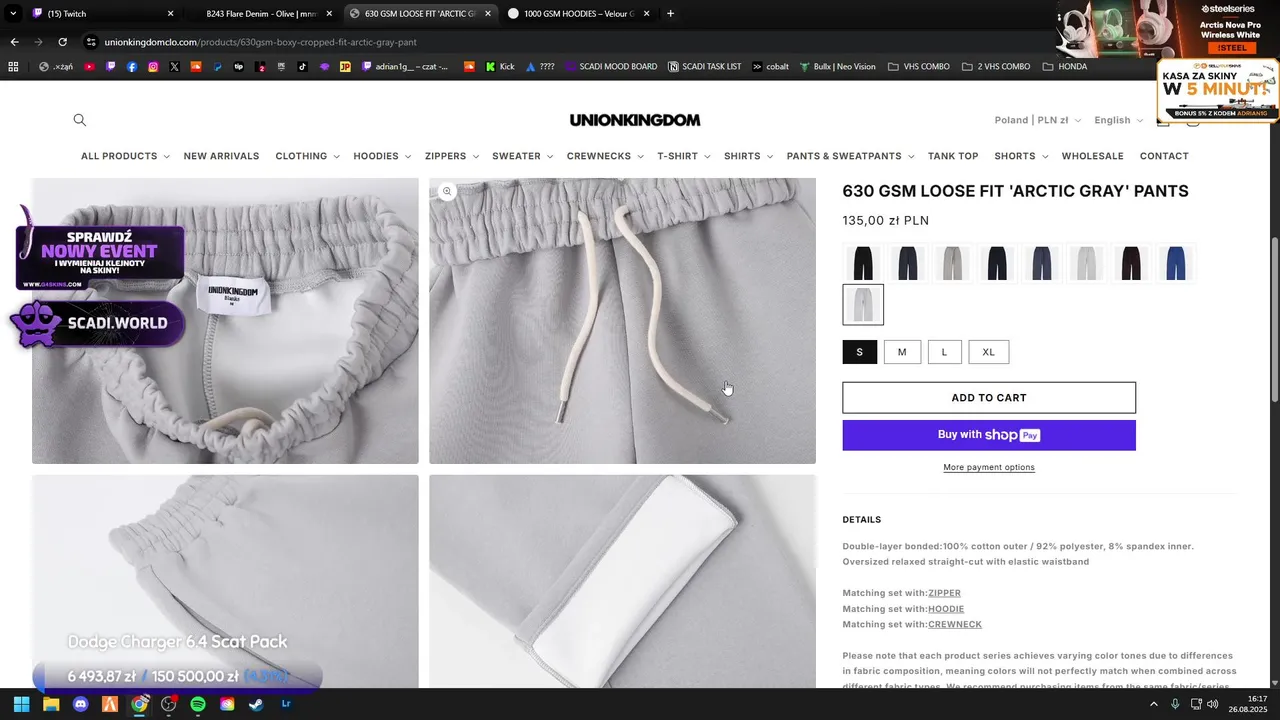Open Discord from the taskbar

click(81, 704)
